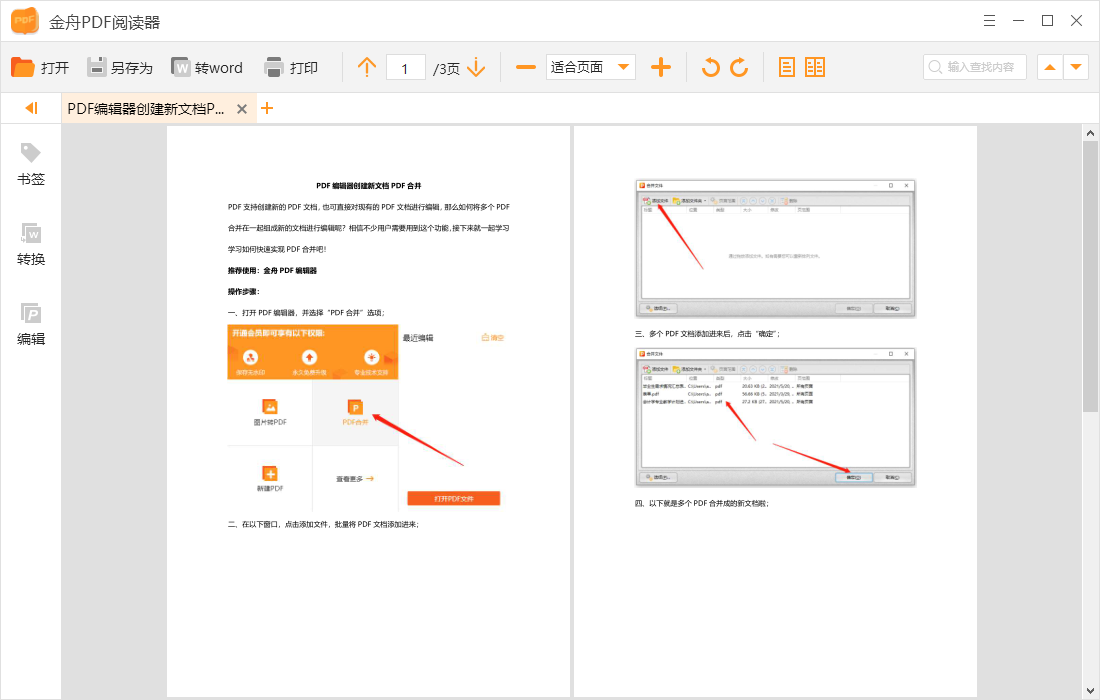This screenshot has height=700, width=1100.
Task: Click the 操作步骤 text on page
Action: [243, 292]
